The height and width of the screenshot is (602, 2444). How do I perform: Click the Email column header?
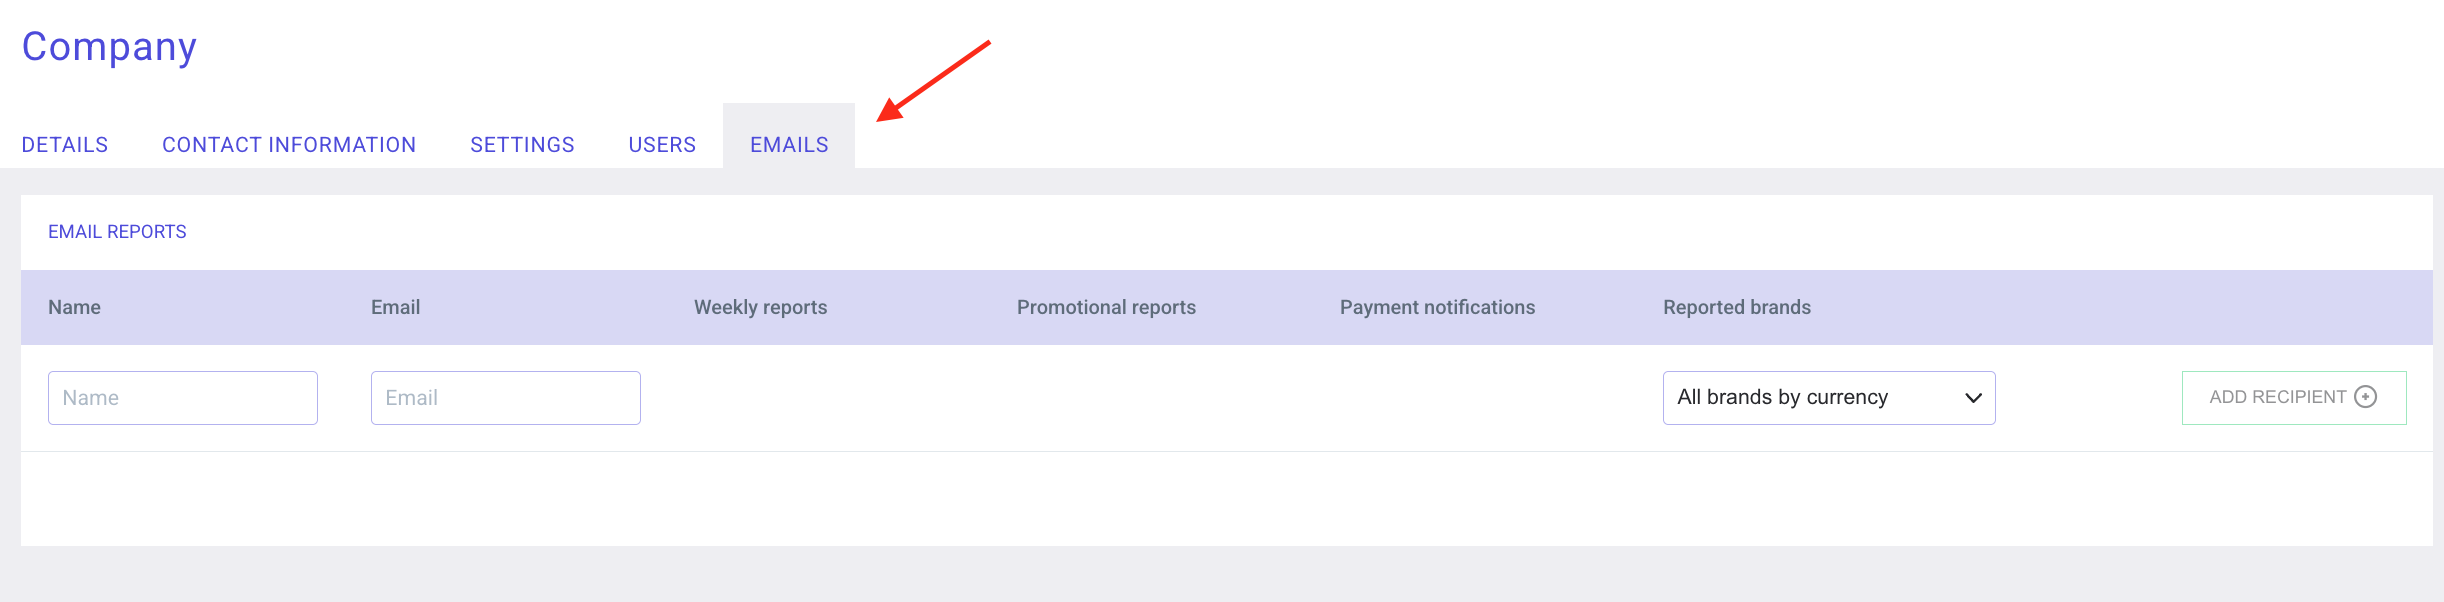point(396,307)
